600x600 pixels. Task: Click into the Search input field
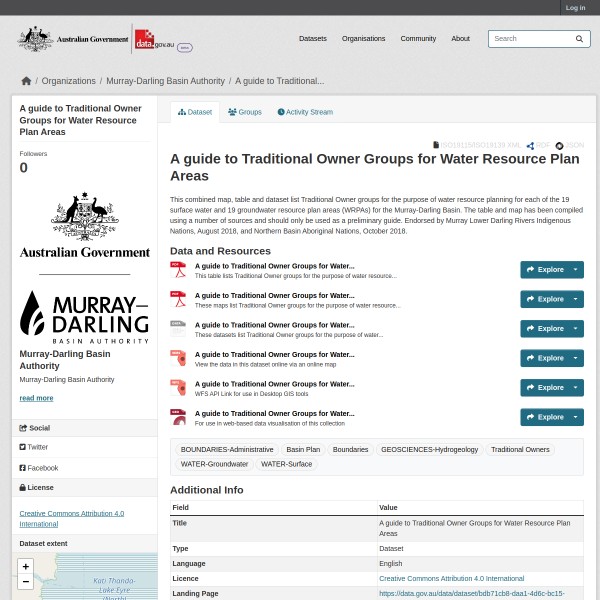(530, 39)
